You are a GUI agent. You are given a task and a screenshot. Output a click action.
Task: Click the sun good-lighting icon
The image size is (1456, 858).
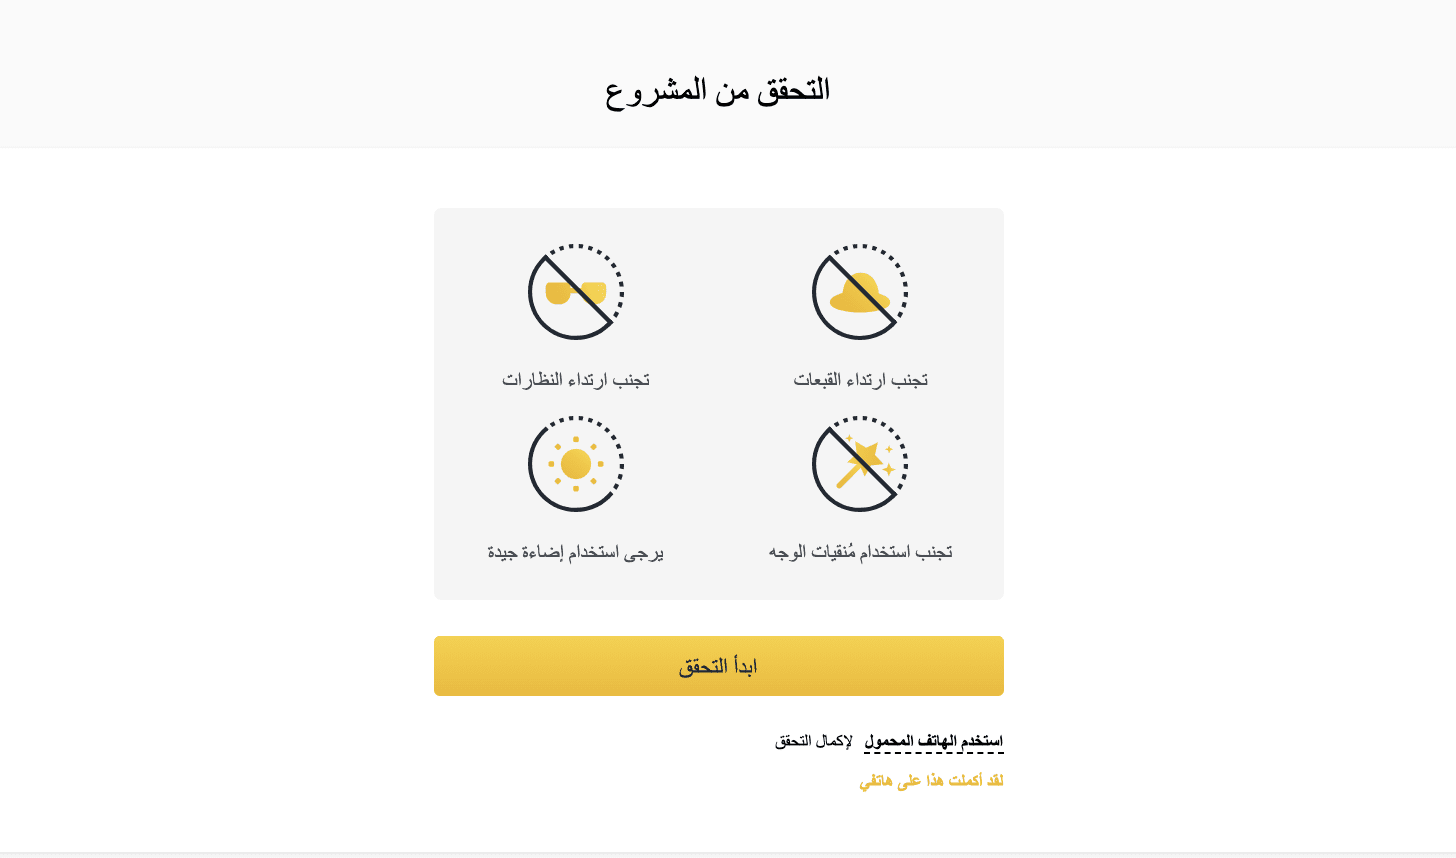click(576, 464)
